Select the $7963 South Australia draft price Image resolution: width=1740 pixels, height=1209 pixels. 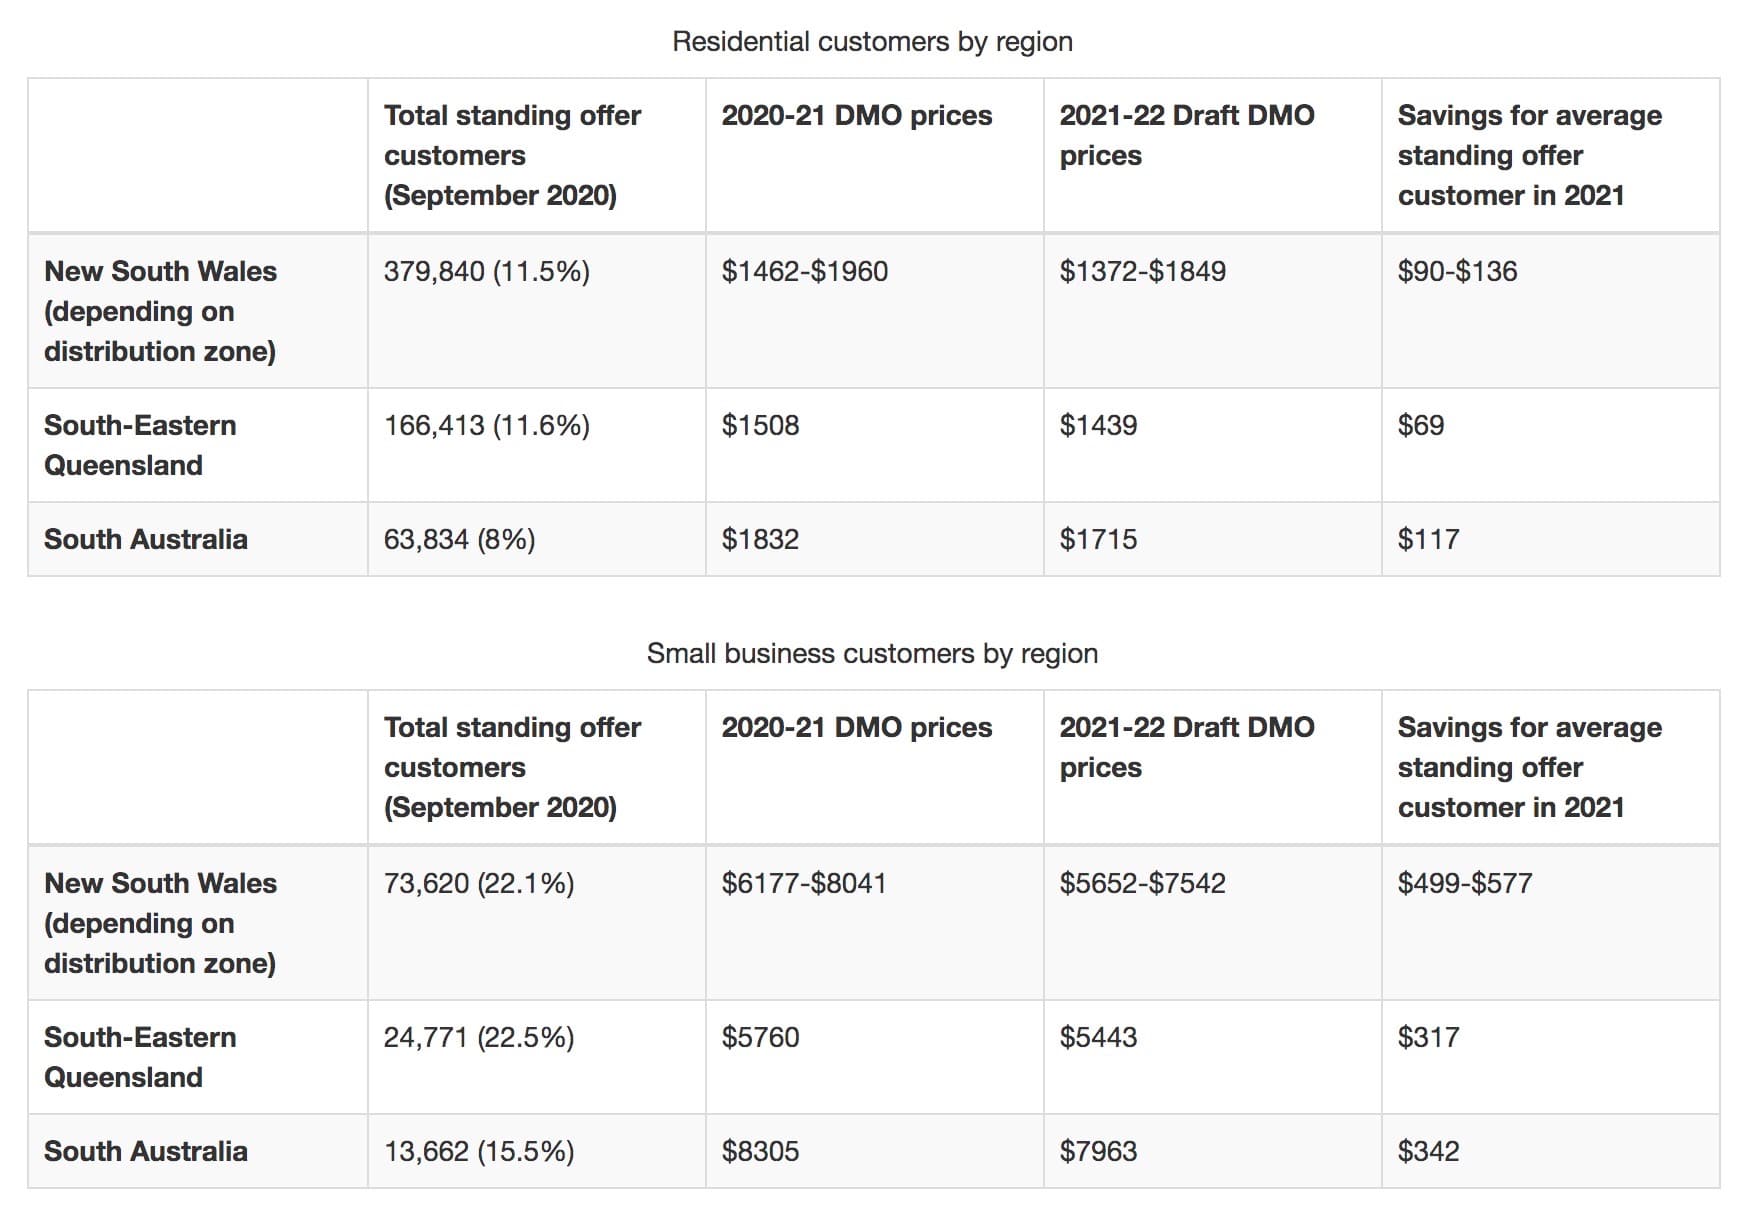(1100, 1150)
